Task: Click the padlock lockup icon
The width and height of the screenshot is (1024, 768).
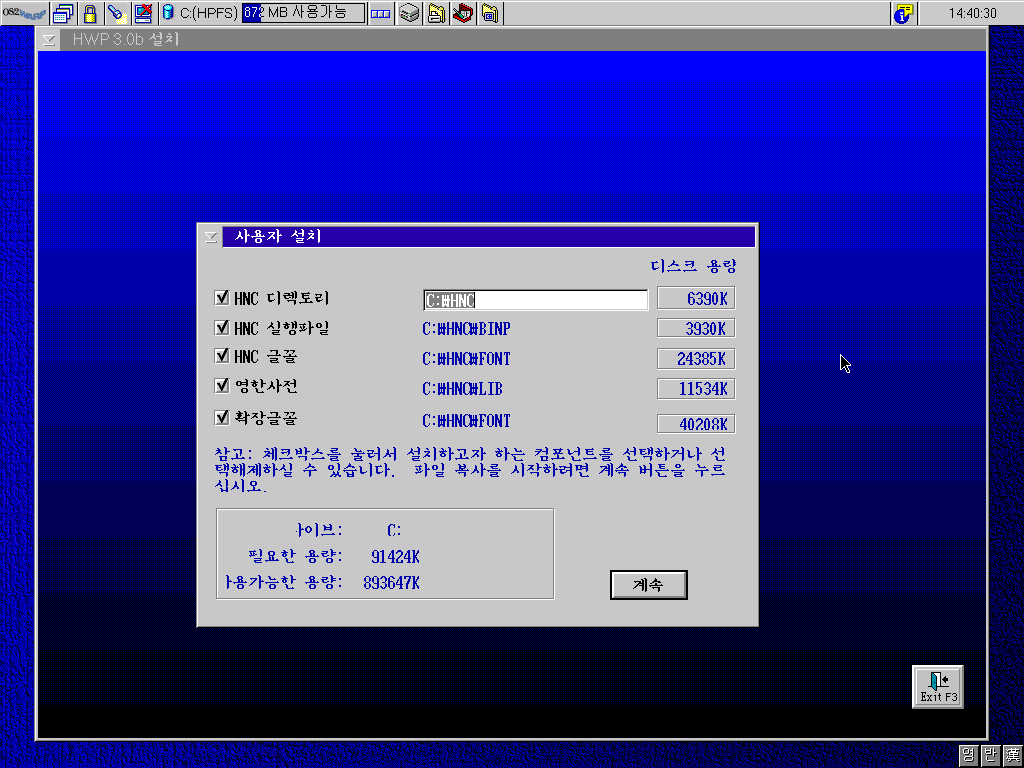Action: click(x=90, y=13)
